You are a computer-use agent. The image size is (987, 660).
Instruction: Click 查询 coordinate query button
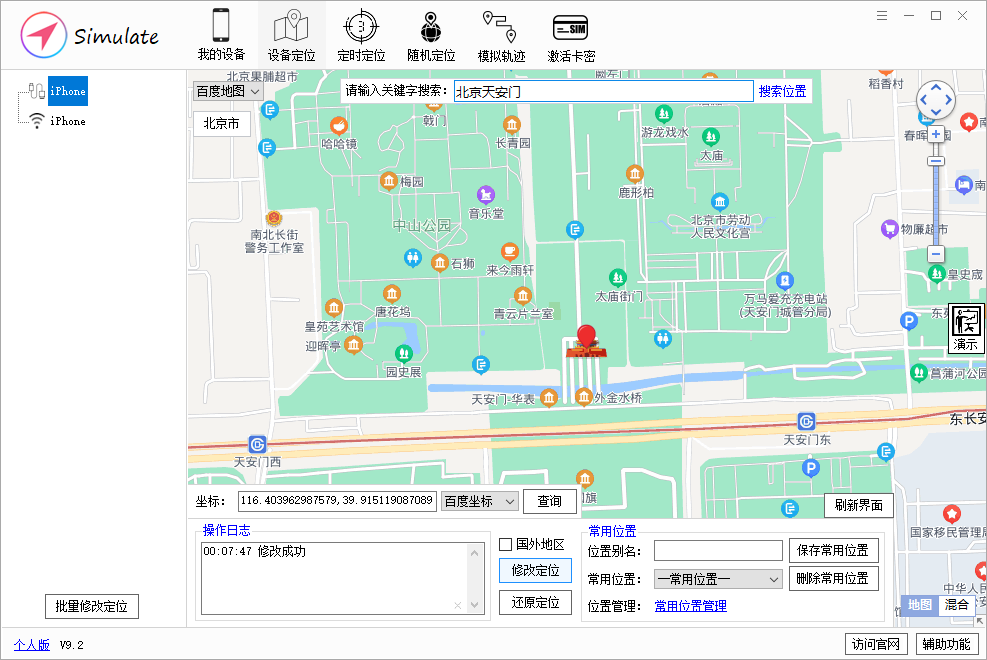coord(550,501)
